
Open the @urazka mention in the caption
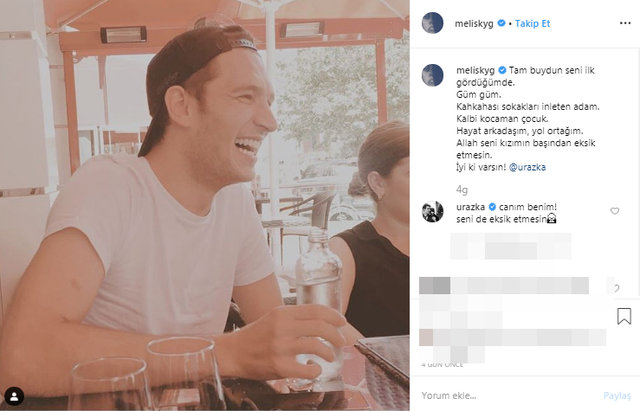point(527,167)
